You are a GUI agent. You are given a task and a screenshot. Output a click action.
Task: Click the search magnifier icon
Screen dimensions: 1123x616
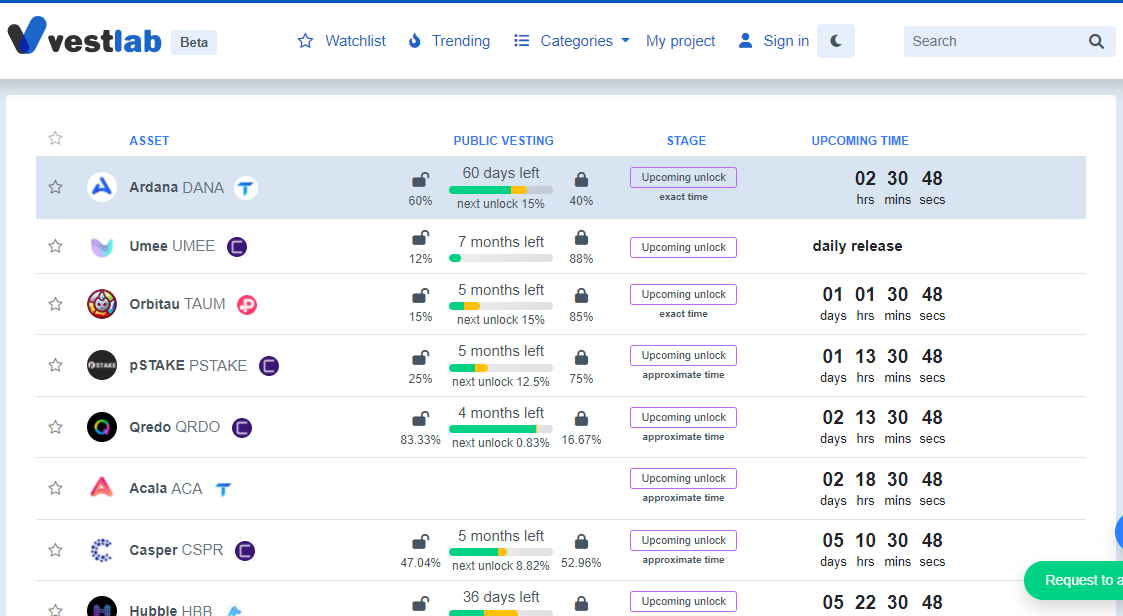point(1097,42)
